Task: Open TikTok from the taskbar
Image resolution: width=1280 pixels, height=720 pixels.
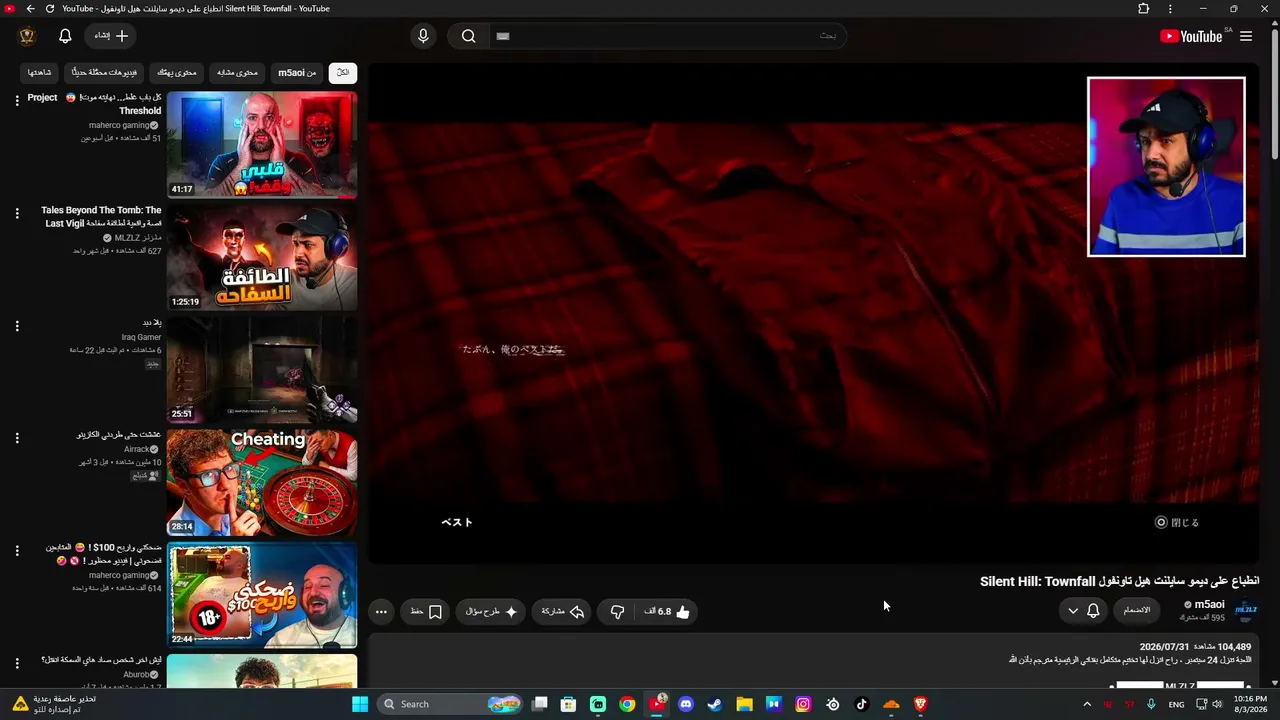Action: tap(862, 704)
